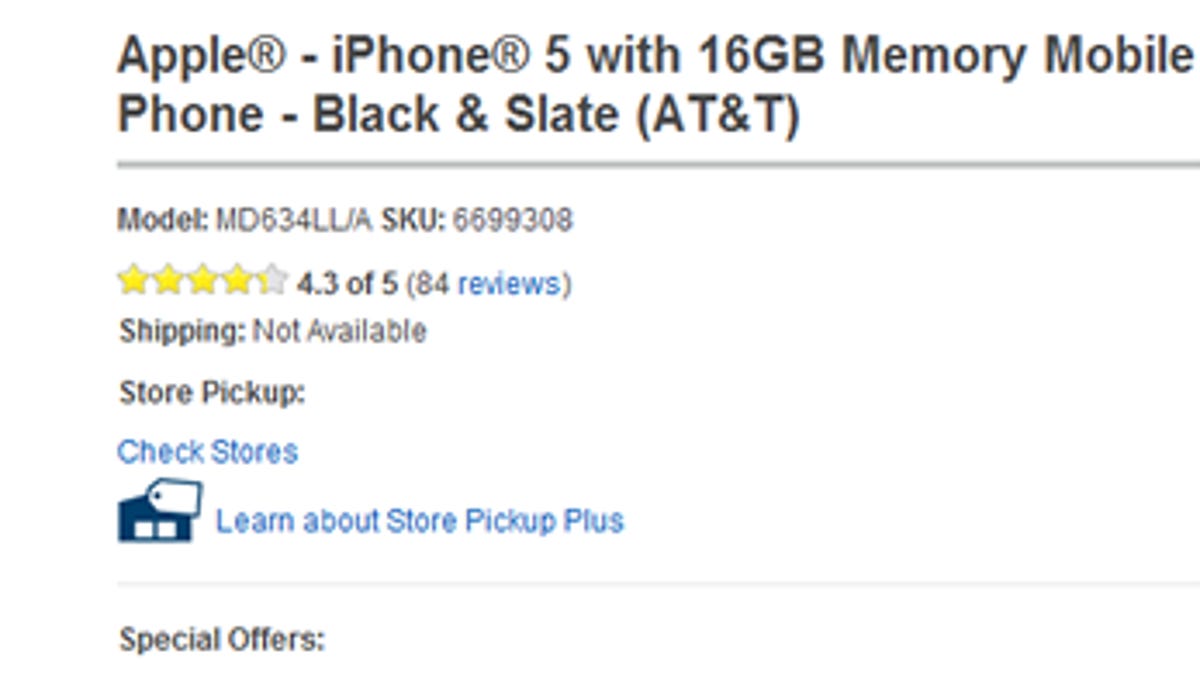This screenshot has width=1200, height=675.
Task: Click the partially filled fifth rating star
Action: pos(271,281)
